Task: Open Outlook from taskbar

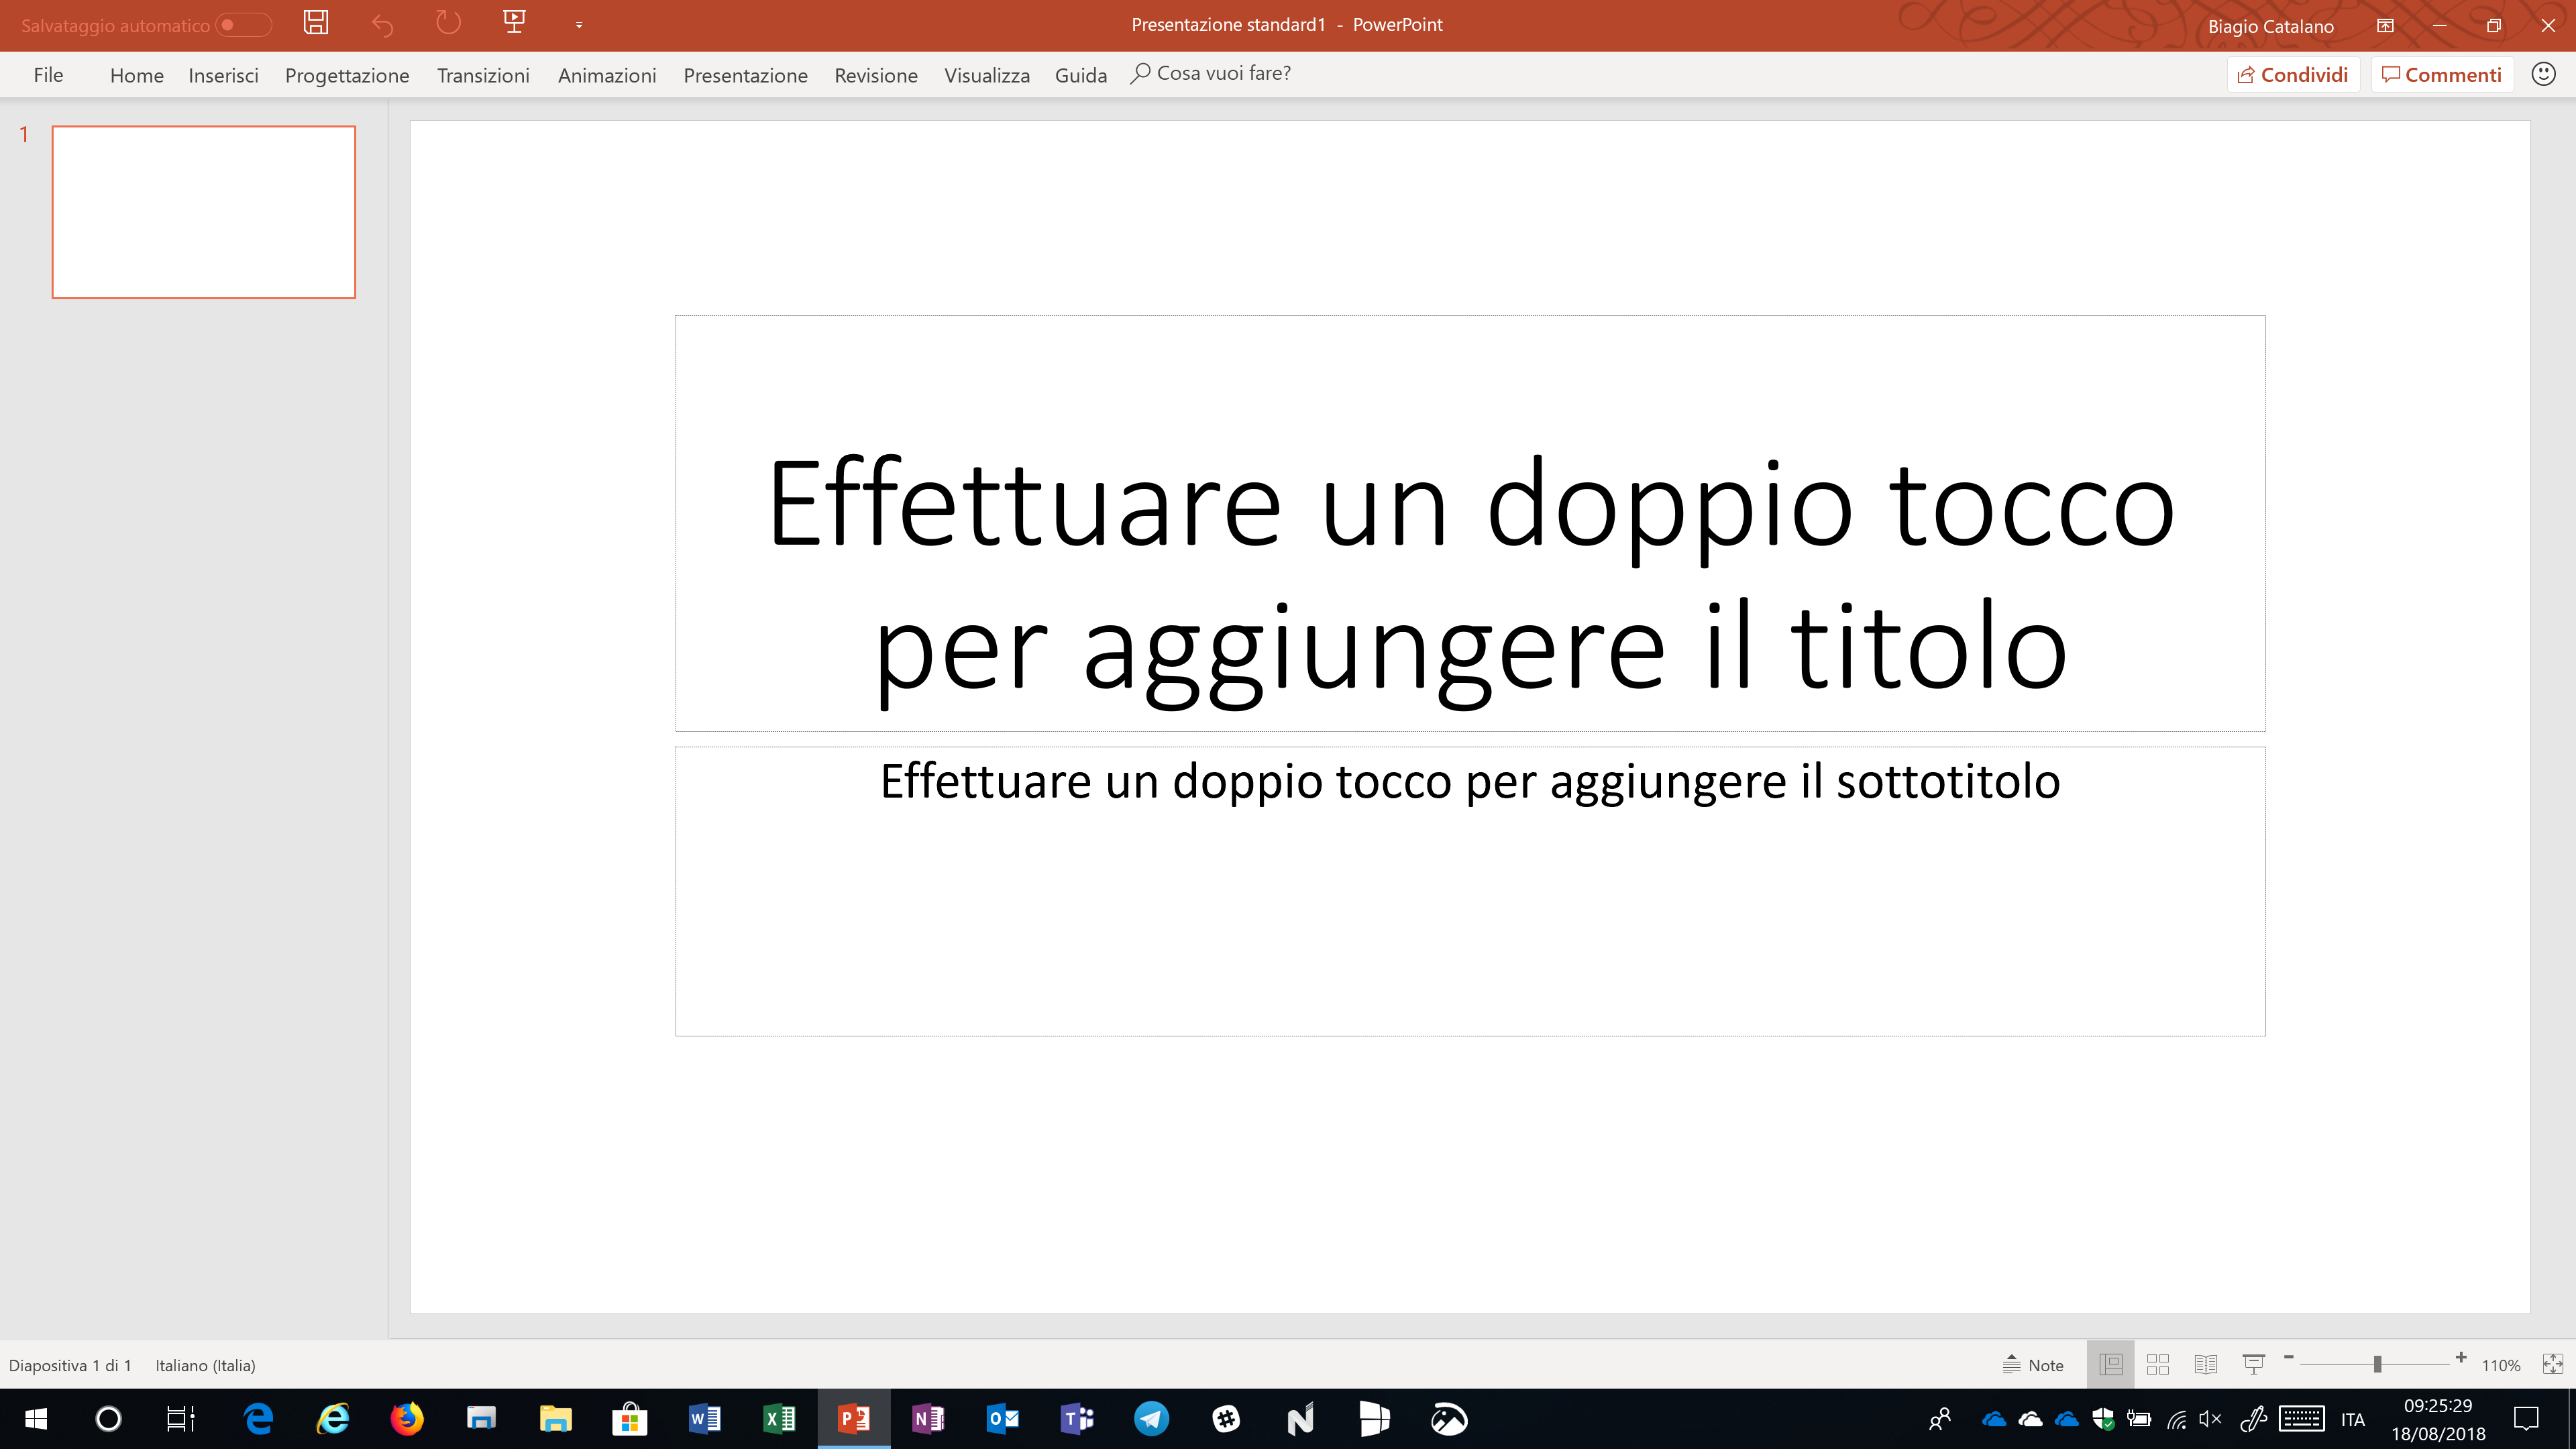Action: click(1002, 1419)
